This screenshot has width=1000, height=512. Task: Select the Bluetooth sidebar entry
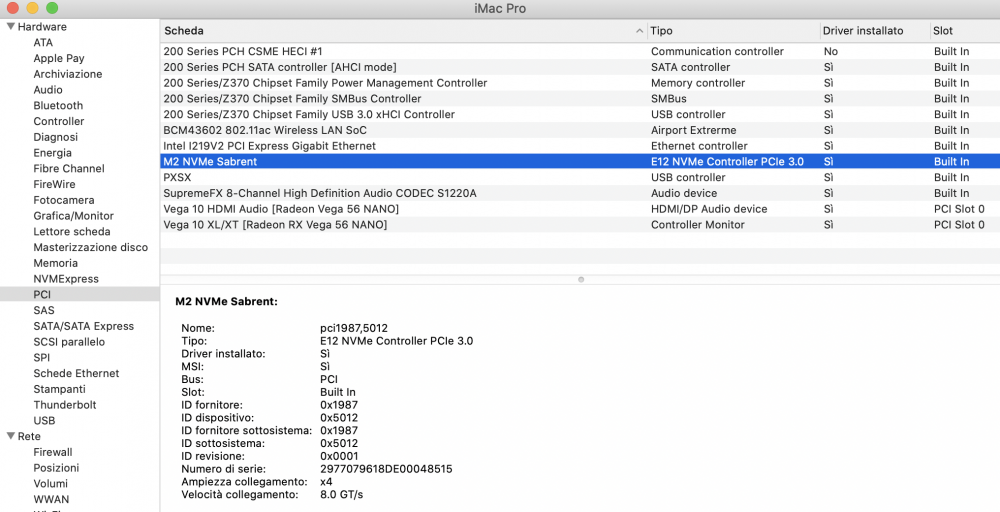58,105
